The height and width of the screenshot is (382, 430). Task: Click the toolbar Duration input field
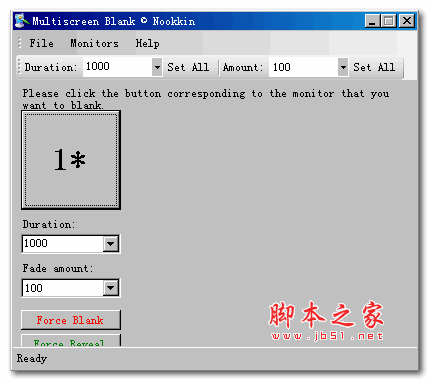117,67
